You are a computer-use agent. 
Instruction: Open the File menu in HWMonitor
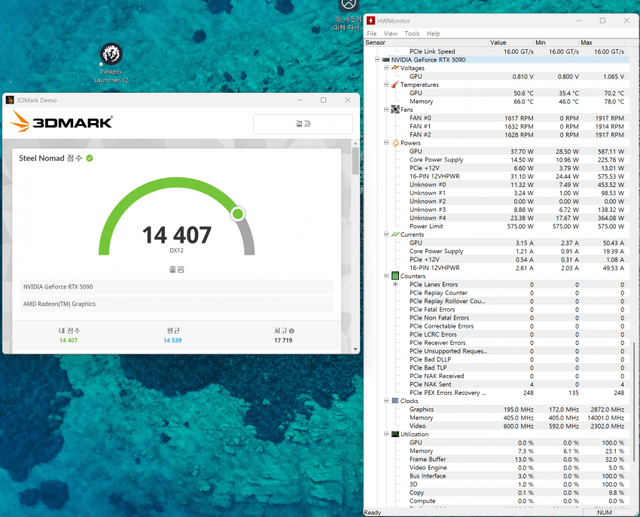tap(372, 33)
